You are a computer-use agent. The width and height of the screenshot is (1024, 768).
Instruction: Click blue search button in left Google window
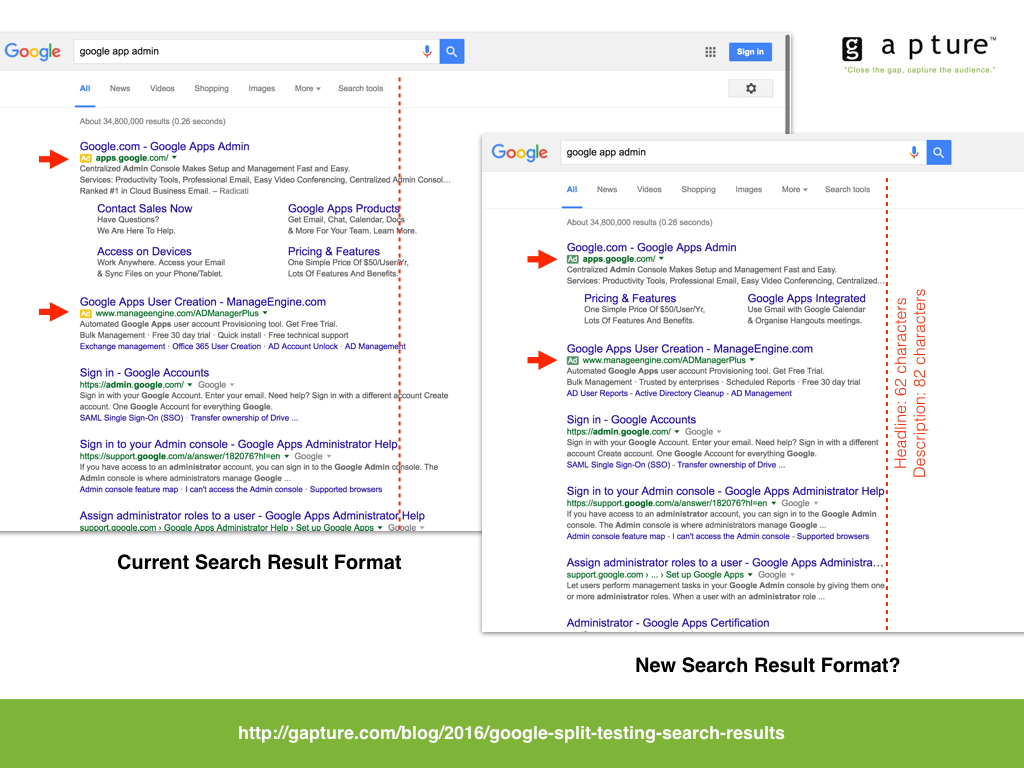(452, 51)
